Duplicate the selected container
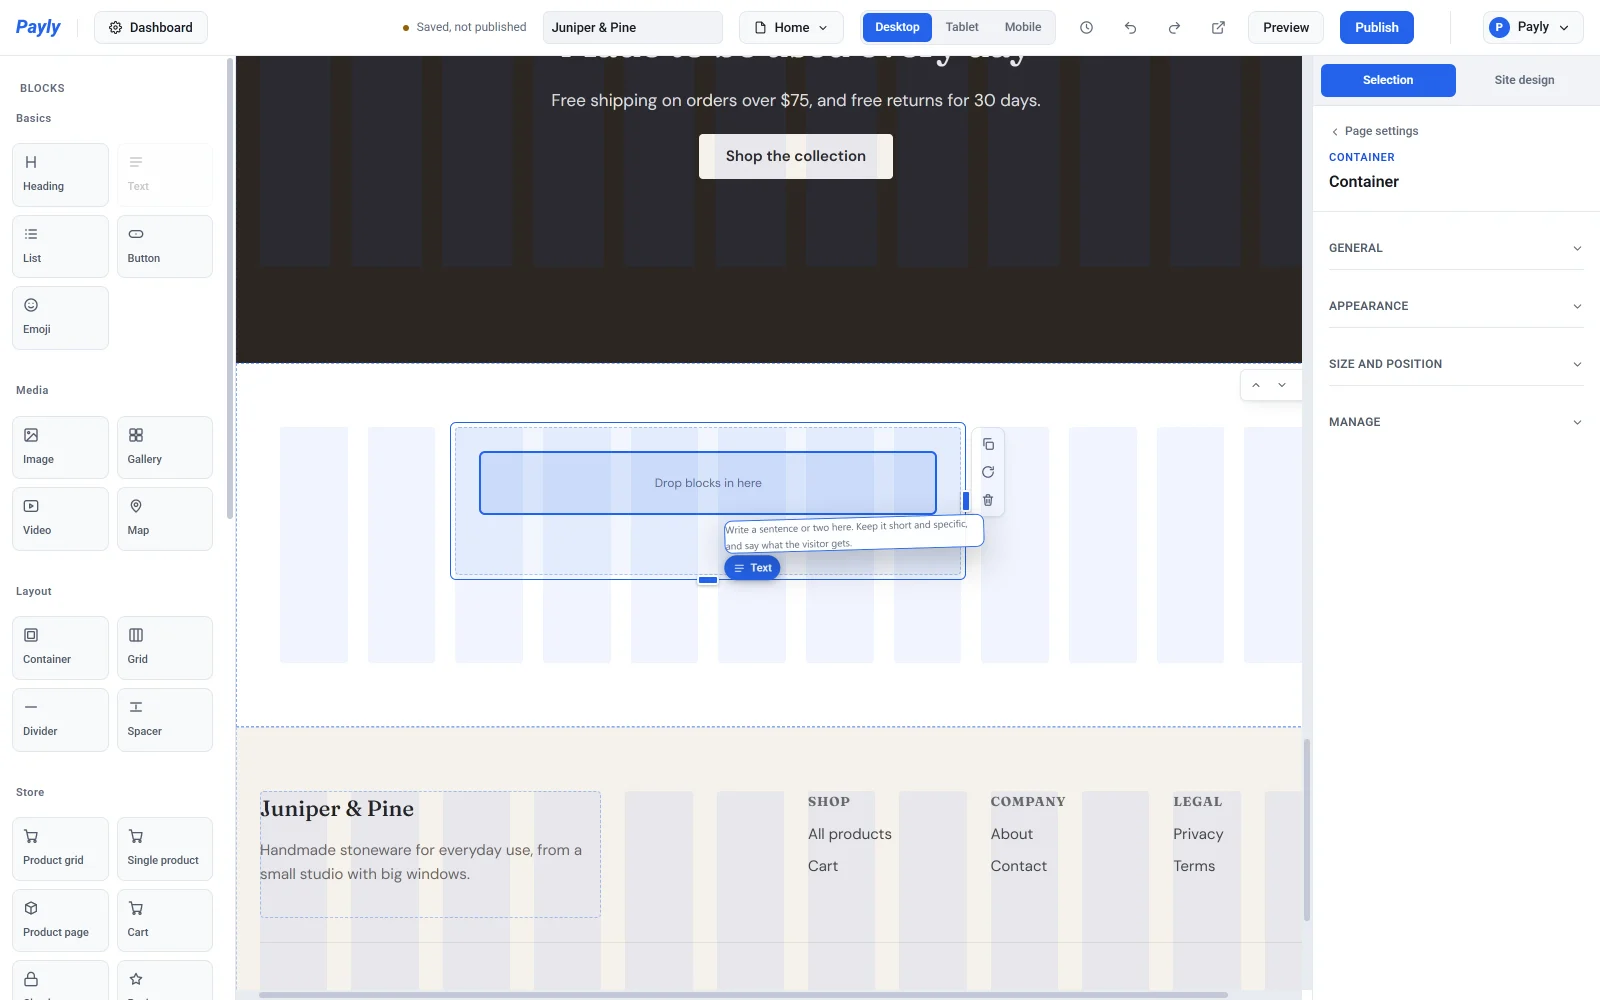 click(988, 444)
